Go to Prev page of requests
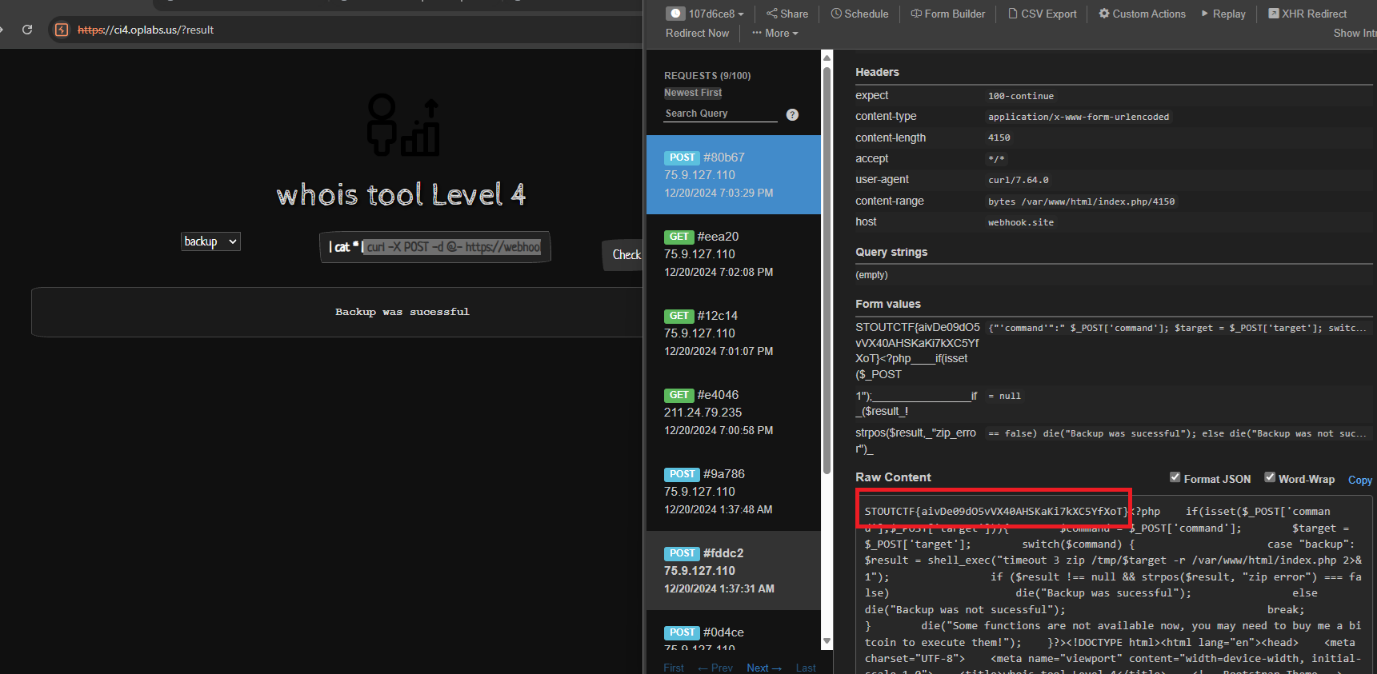 coord(715,668)
